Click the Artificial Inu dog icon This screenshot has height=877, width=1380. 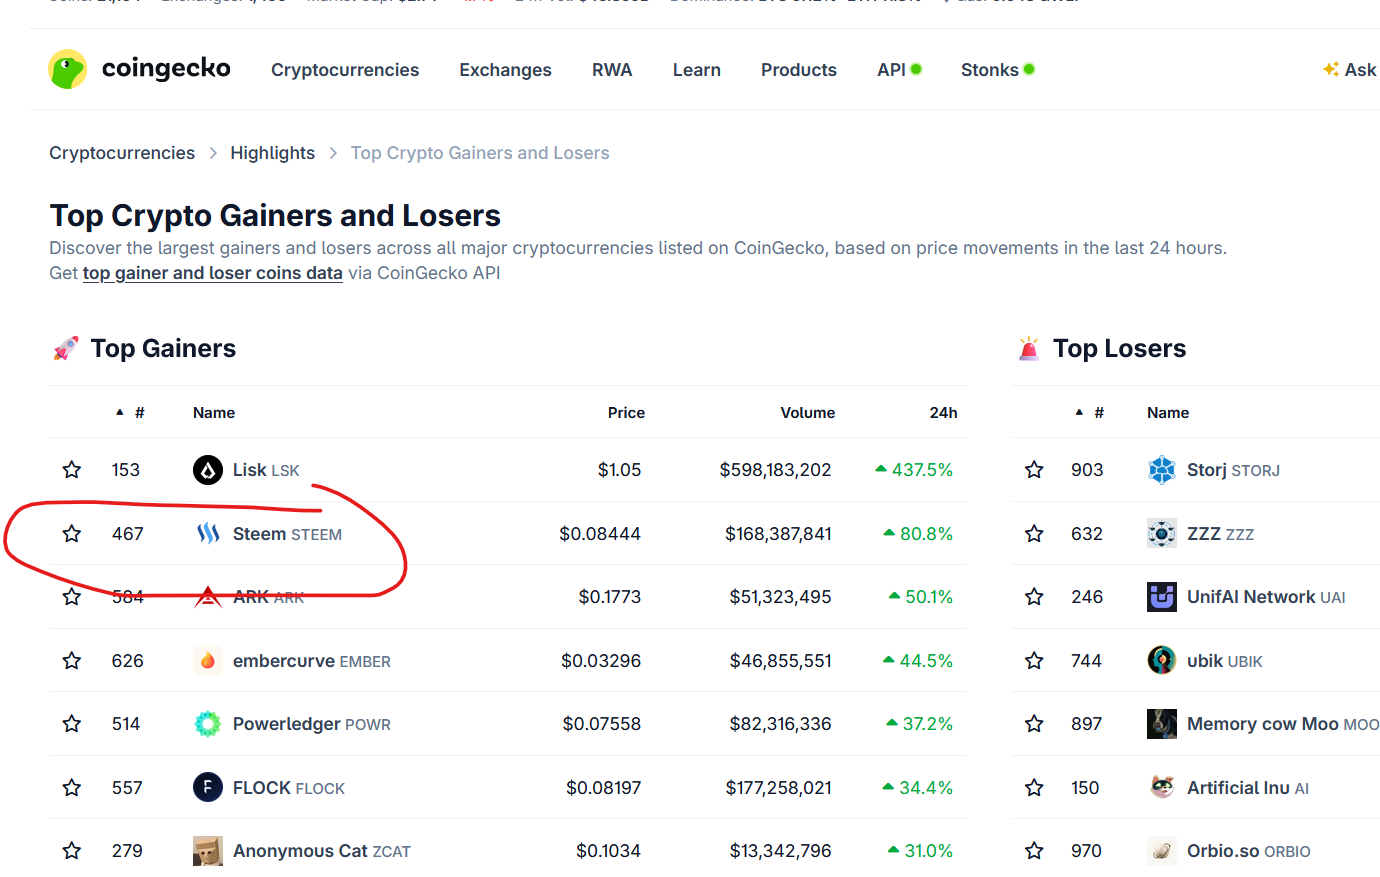(x=1162, y=788)
